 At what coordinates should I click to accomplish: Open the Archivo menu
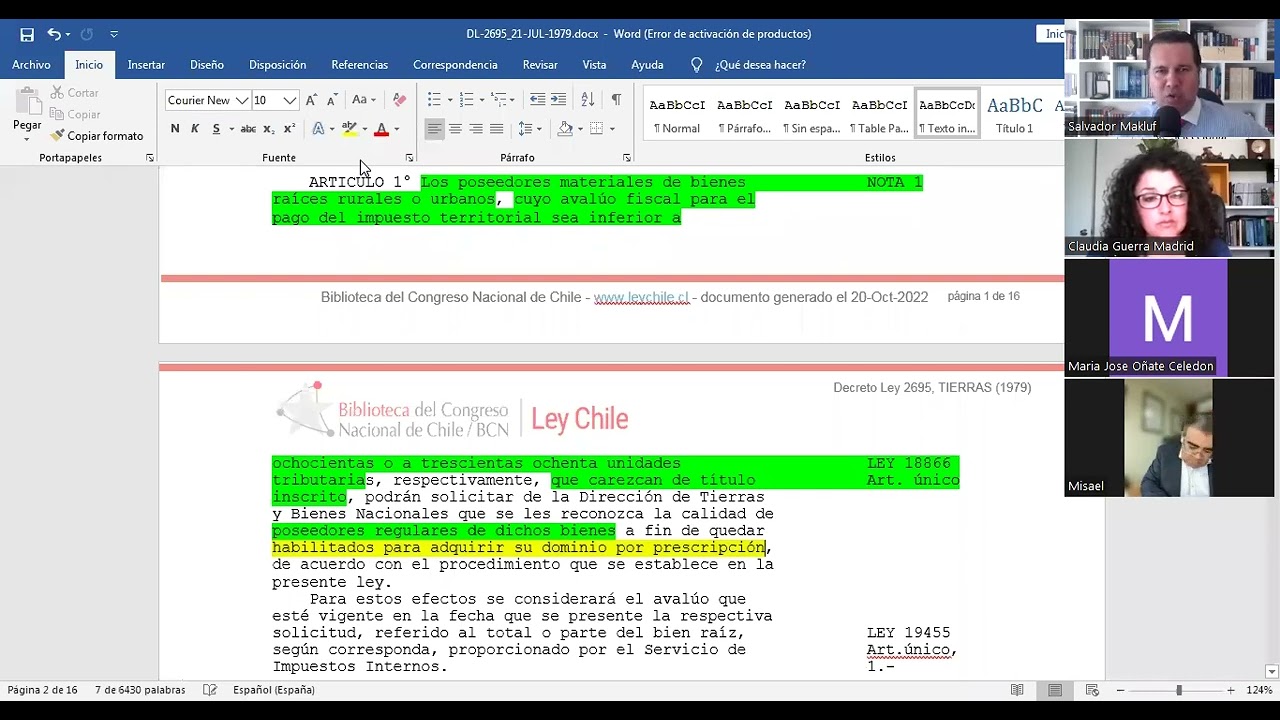pyautogui.click(x=31, y=65)
